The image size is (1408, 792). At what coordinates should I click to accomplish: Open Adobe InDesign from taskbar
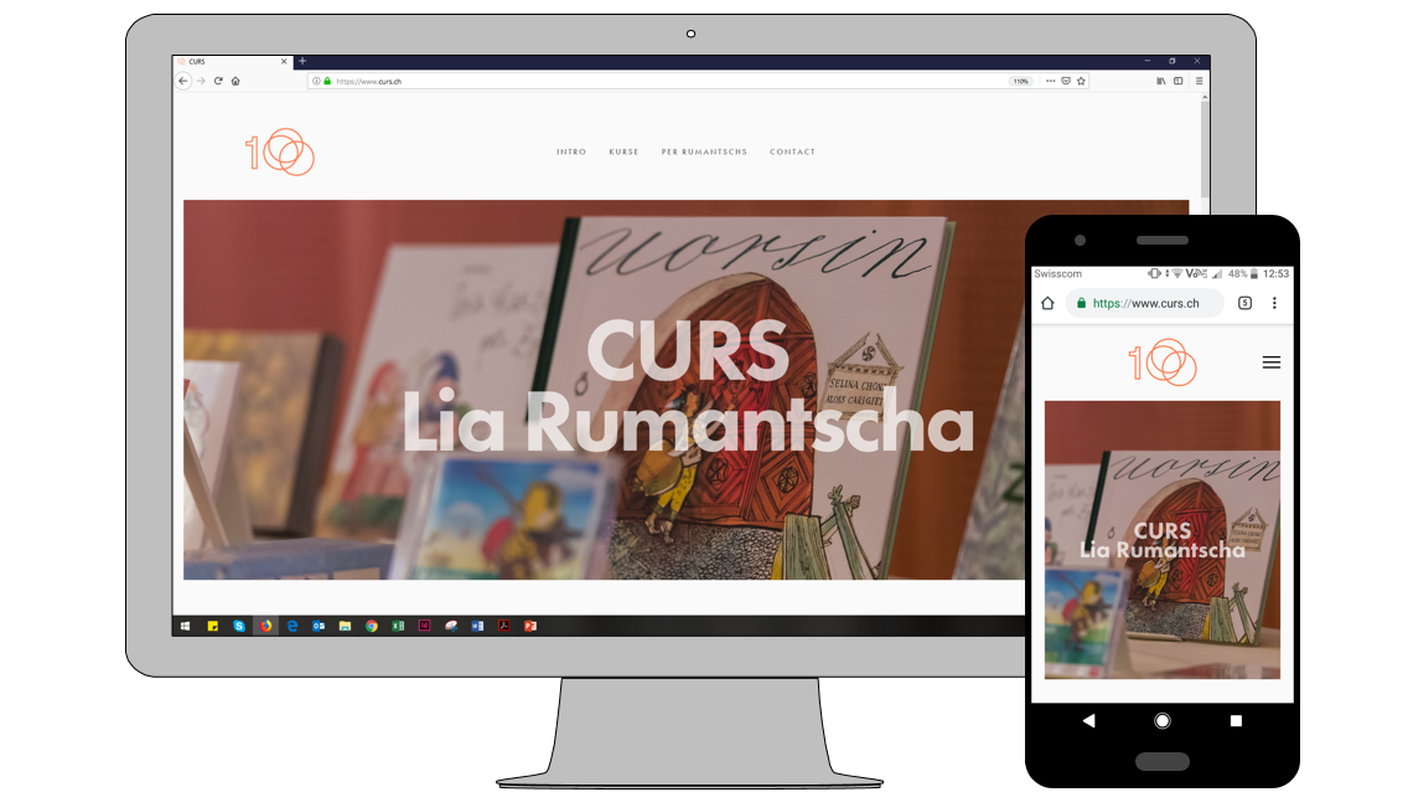point(424,626)
